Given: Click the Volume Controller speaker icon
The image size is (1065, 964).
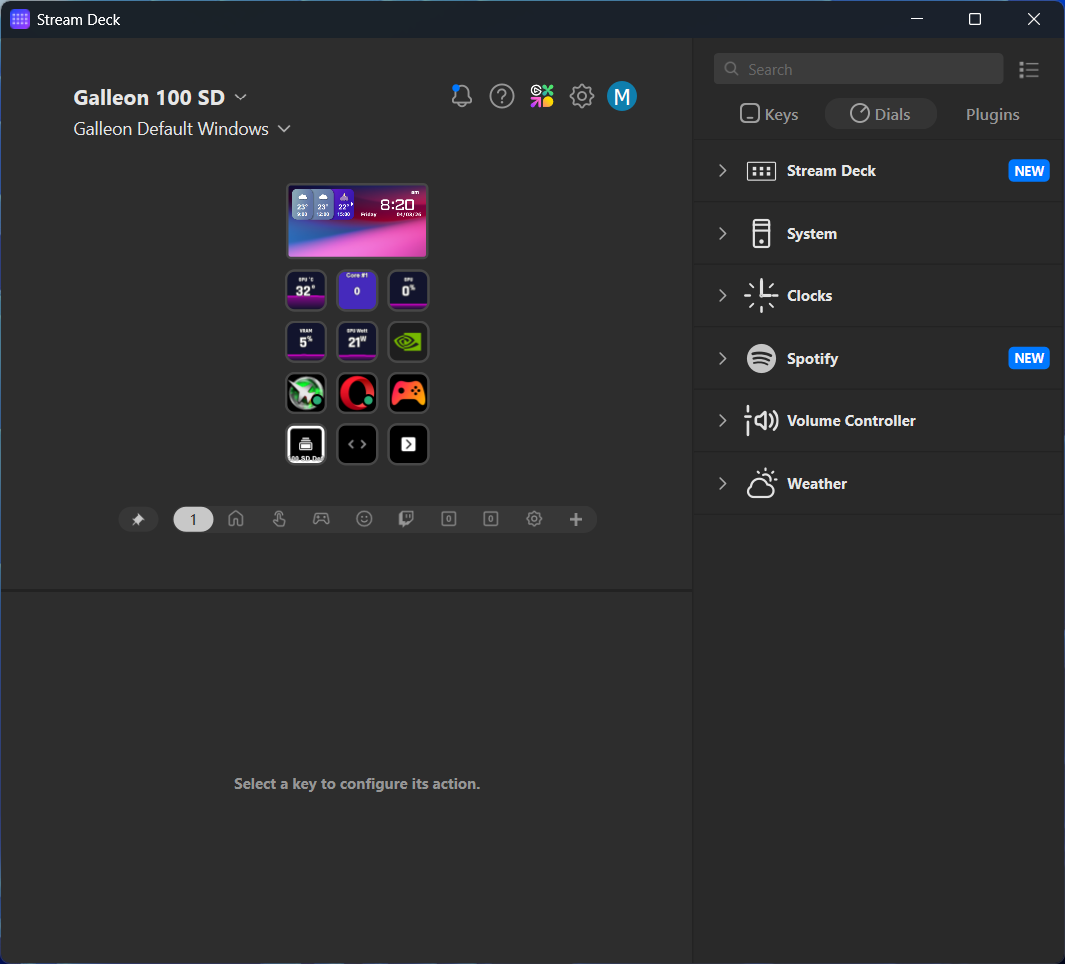Looking at the screenshot, I should 761,420.
